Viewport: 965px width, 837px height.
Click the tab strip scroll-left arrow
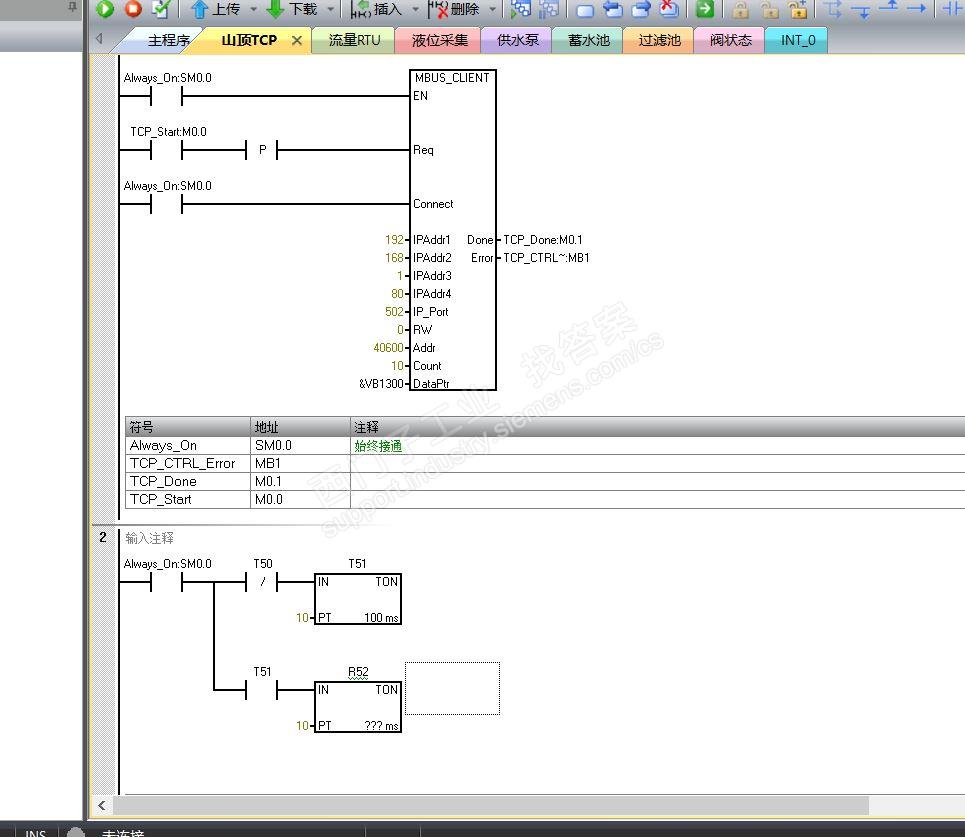point(99,39)
